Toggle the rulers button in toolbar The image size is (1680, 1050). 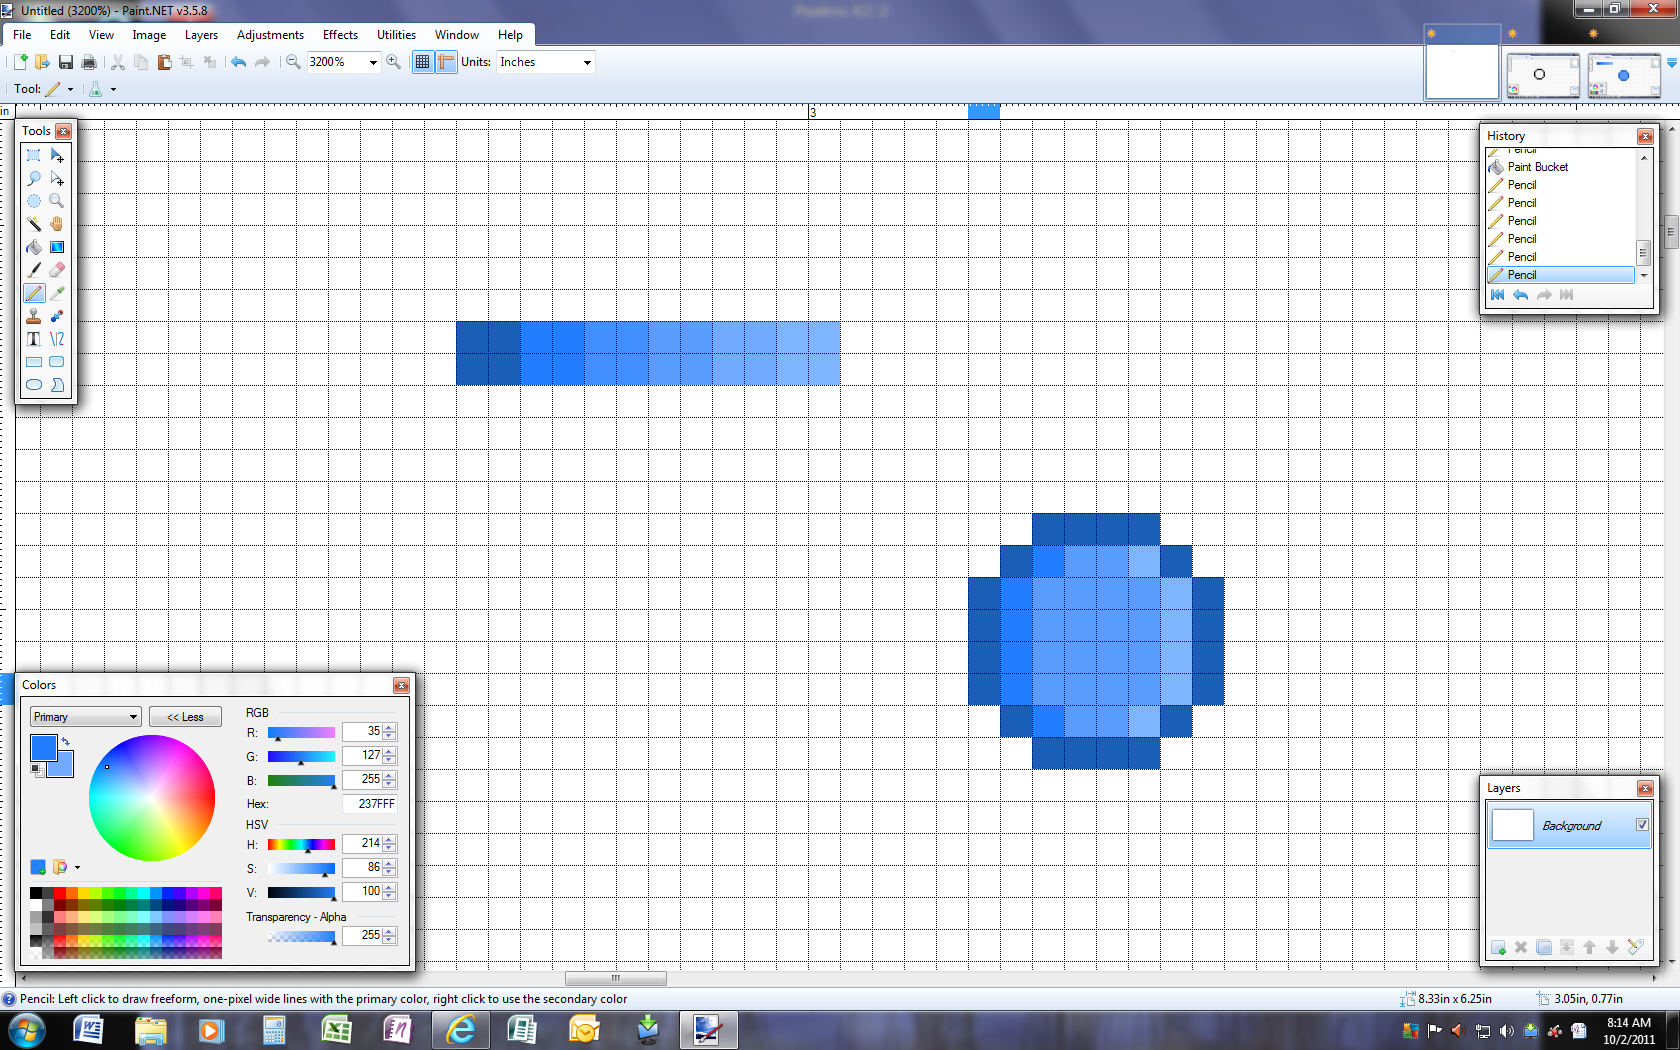point(446,62)
